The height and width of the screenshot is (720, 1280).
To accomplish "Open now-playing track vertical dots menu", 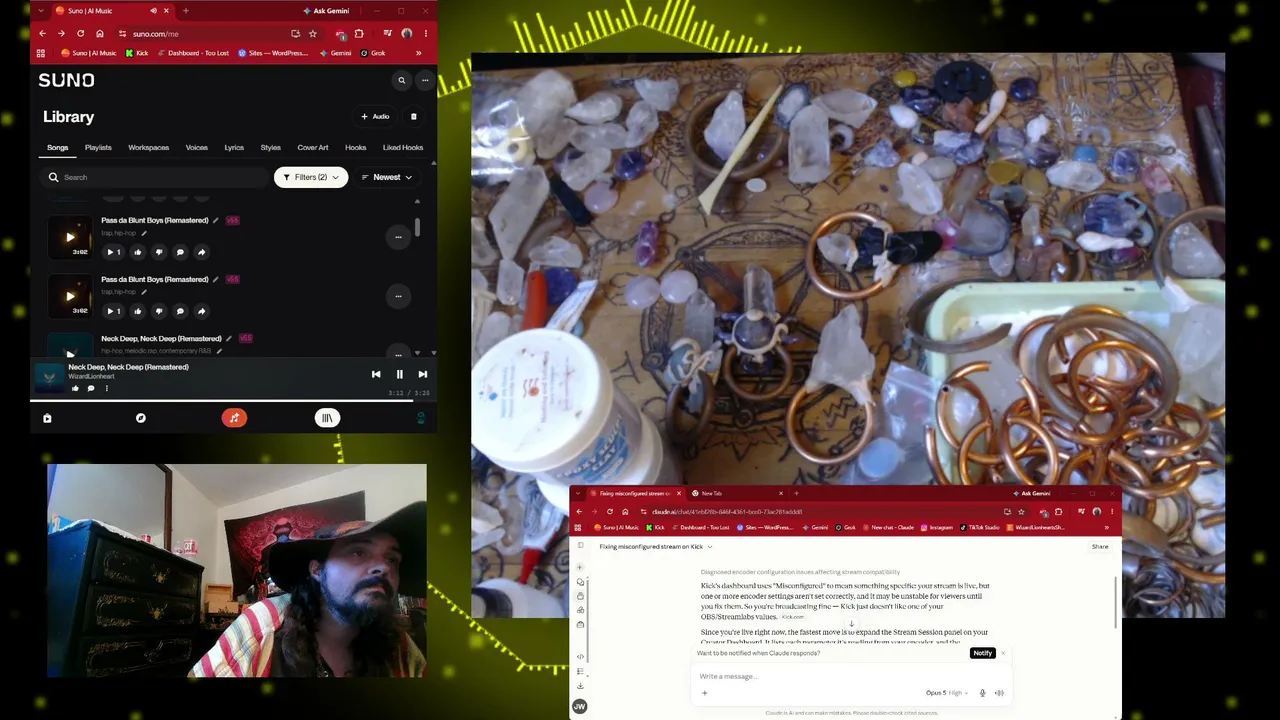I will (x=107, y=388).
